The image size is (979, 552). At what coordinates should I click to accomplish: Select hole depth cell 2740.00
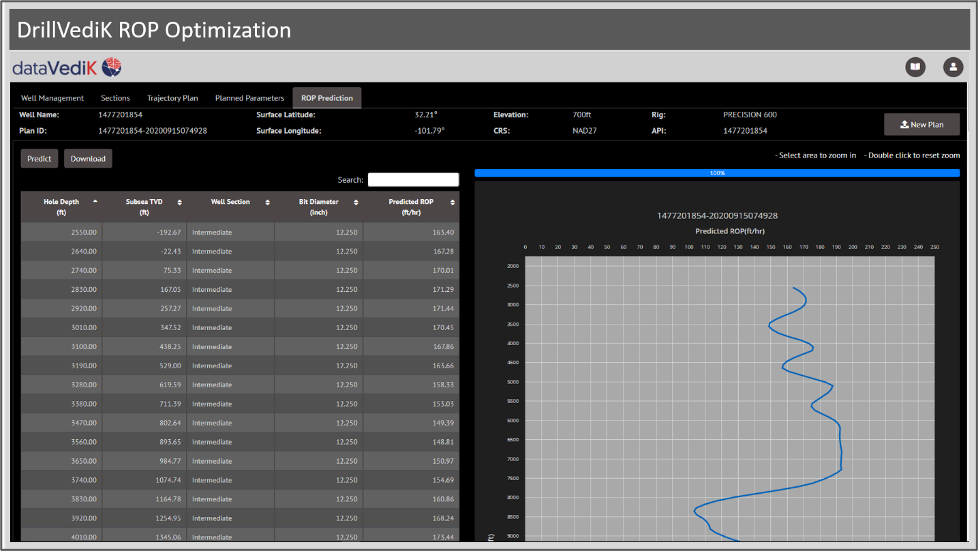pos(62,270)
